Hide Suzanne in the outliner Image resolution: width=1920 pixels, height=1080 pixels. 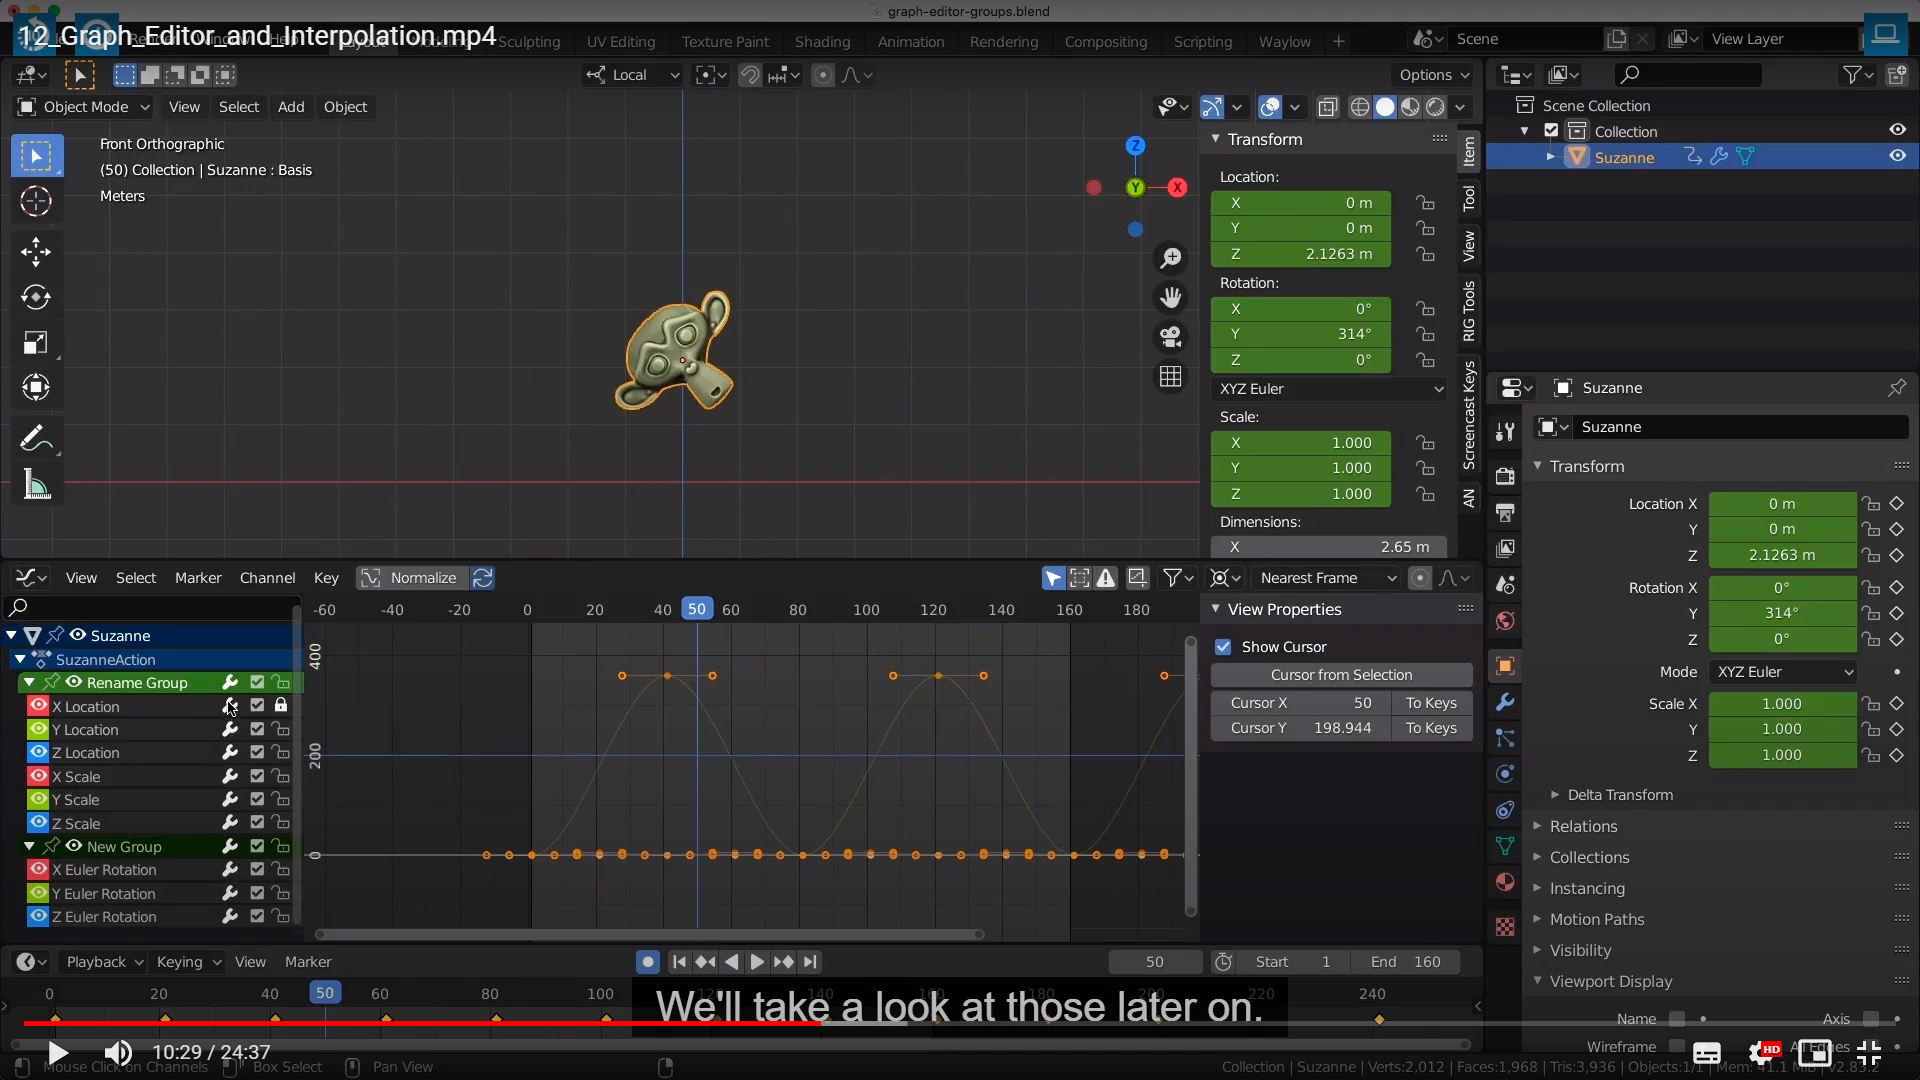pos(1897,156)
